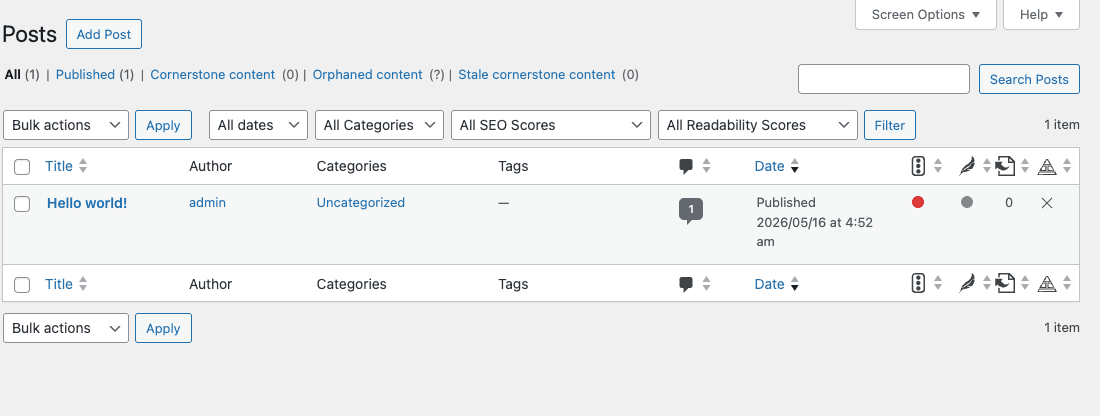The width and height of the screenshot is (1100, 416).
Task: Click sort arrows beside header SEO score icon
Action: click(x=938, y=166)
